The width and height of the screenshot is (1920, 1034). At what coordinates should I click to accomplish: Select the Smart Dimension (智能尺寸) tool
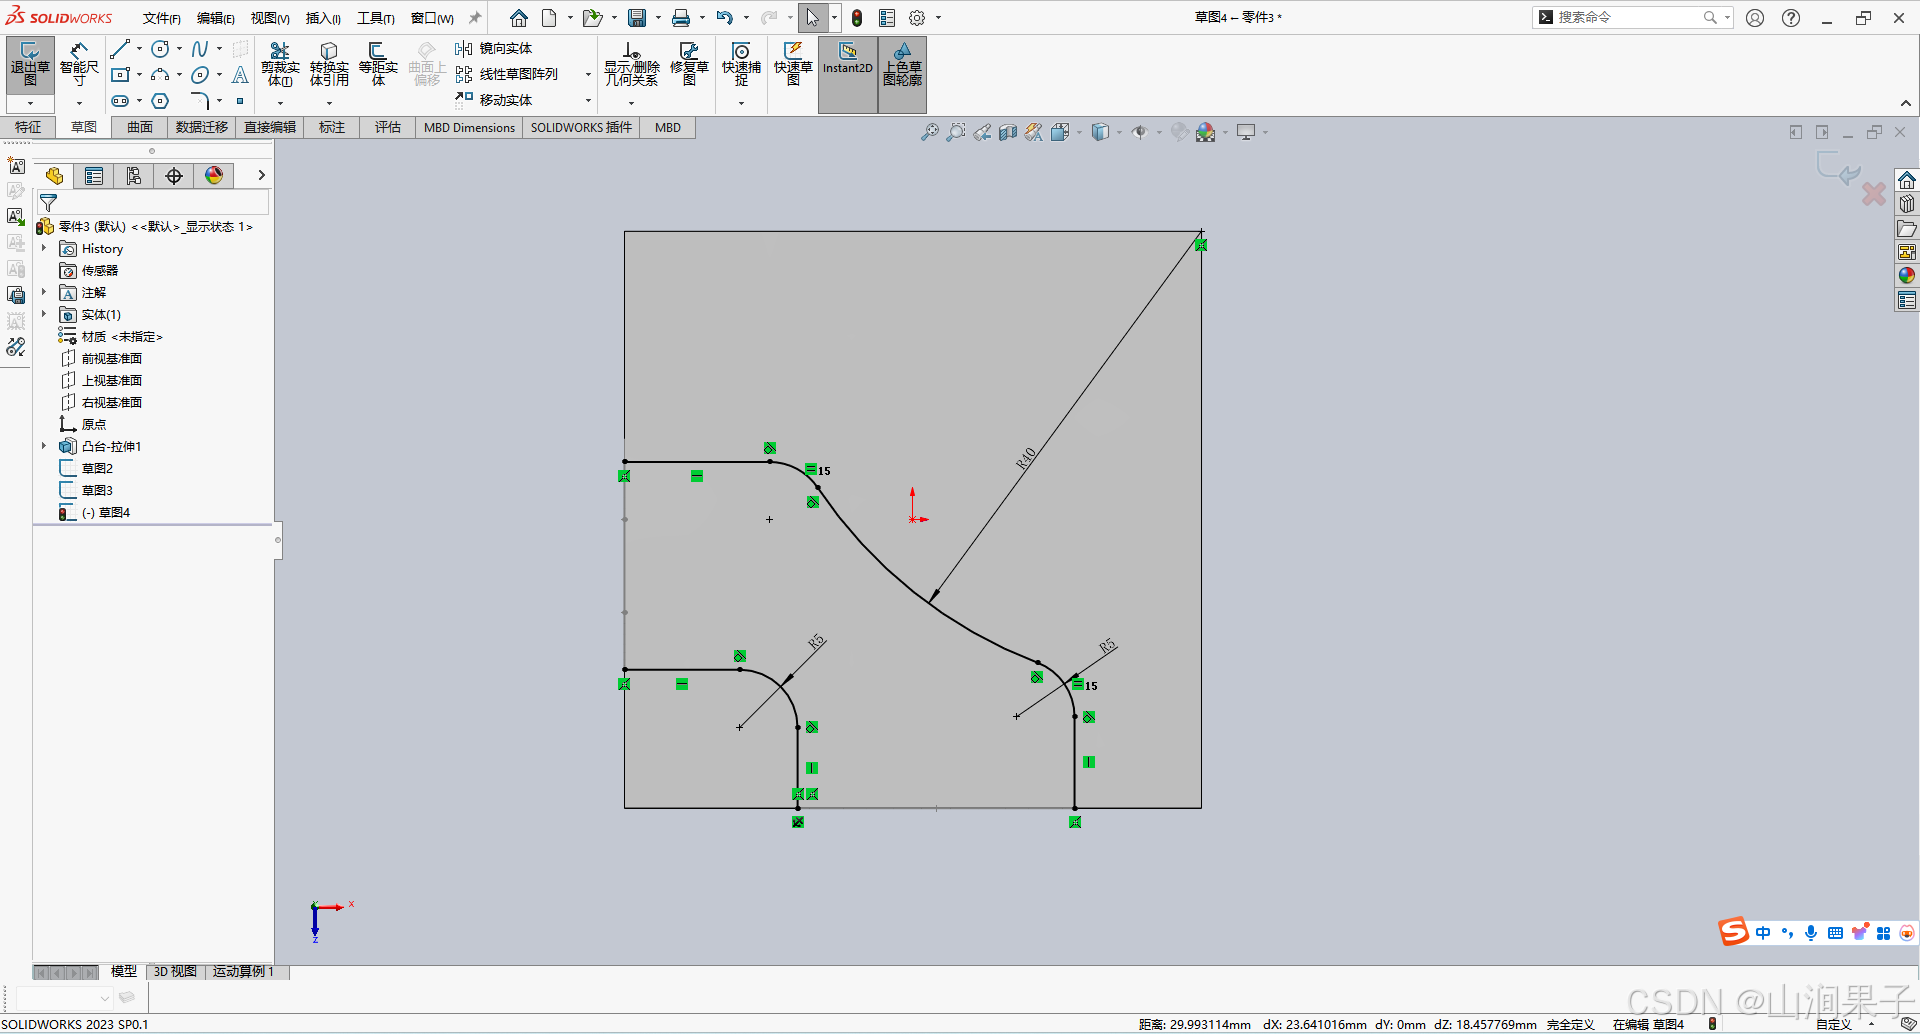click(x=79, y=65)
